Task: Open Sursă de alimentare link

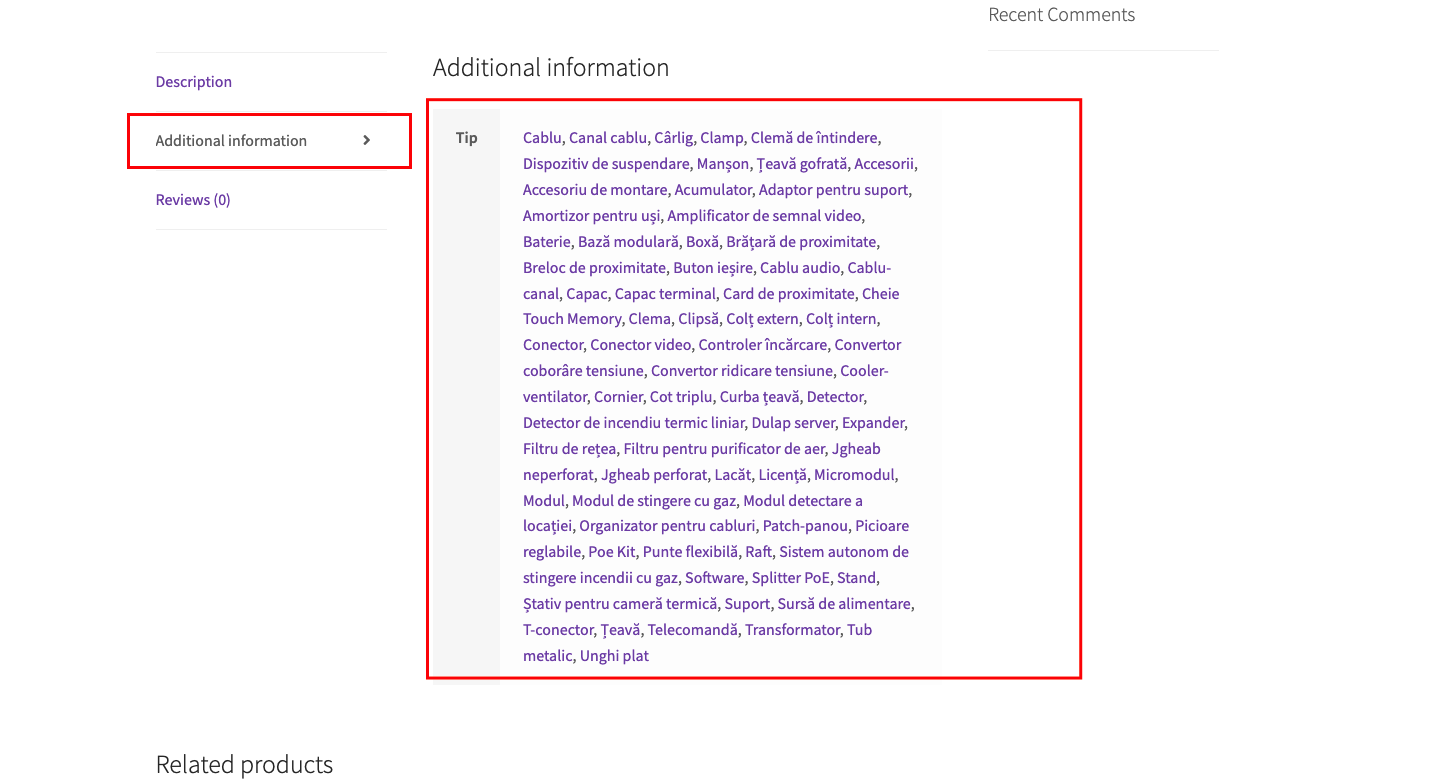Action: pos(844,604)
